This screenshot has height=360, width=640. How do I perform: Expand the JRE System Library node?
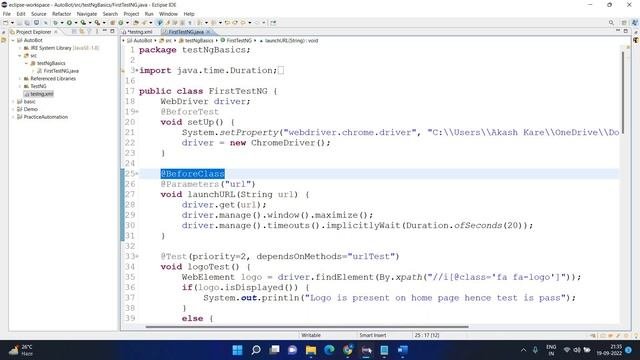[20, 48]
